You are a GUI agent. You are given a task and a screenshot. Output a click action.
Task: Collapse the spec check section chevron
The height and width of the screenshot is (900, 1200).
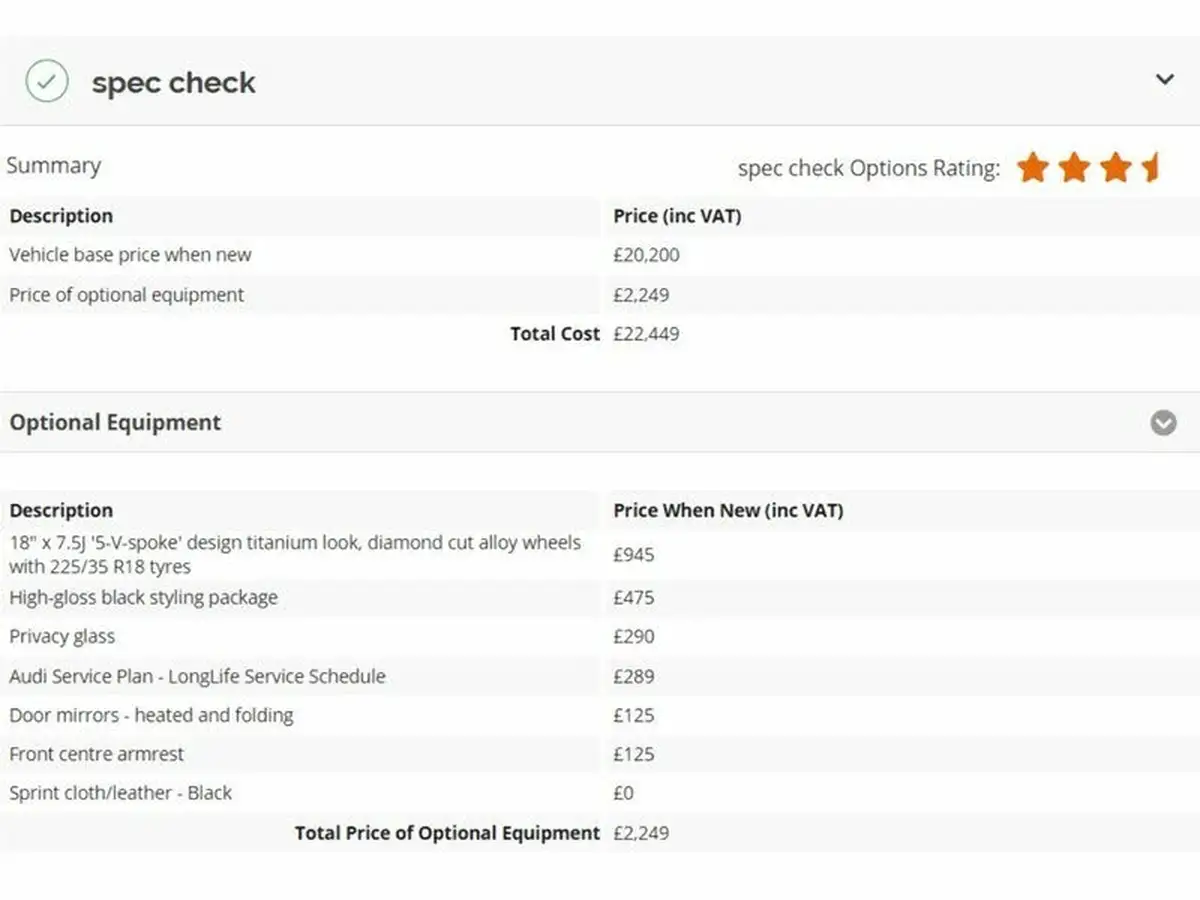1164,79
